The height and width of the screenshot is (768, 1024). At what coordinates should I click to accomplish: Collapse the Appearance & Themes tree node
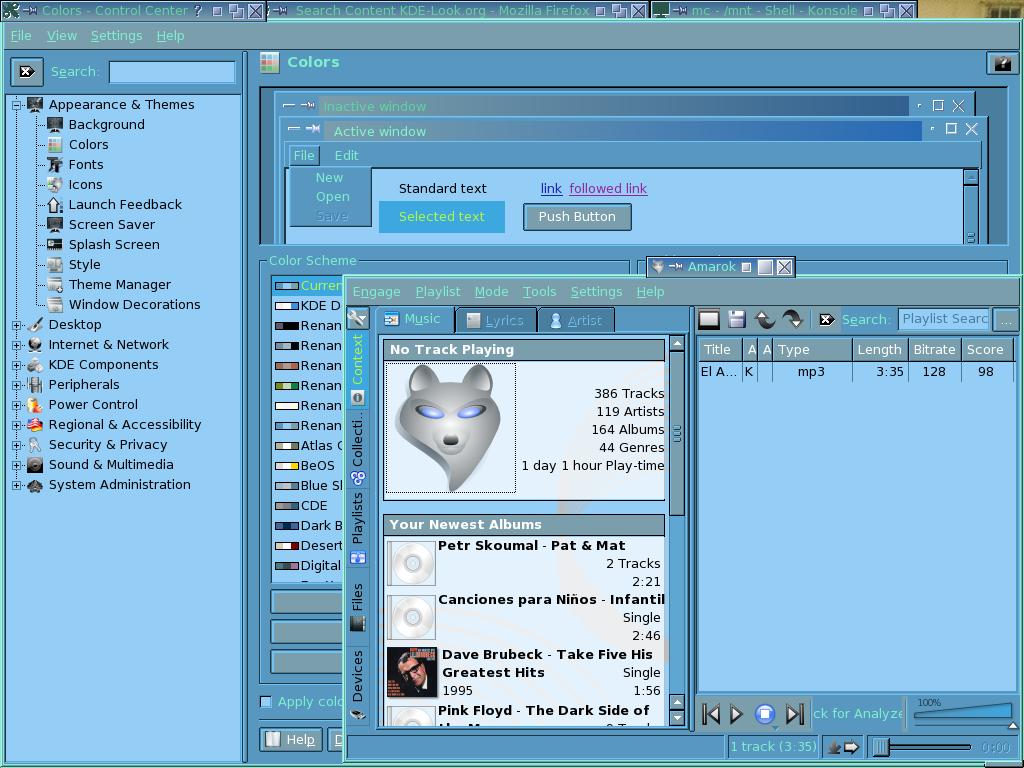pyautogui.click(x=16, y=104)
